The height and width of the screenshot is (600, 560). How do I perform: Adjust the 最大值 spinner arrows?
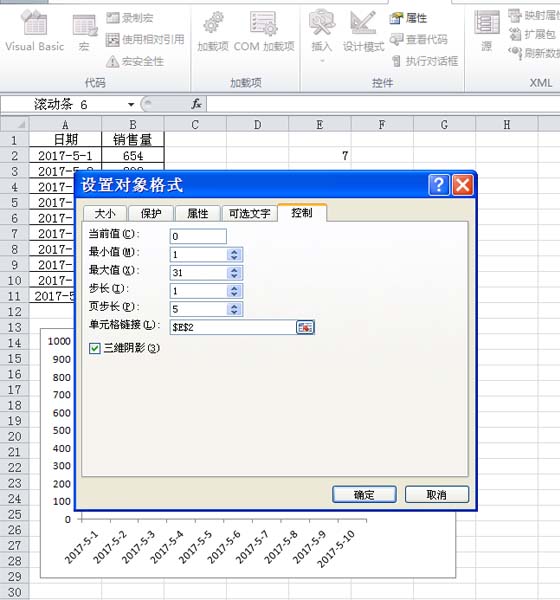(234, 273)
